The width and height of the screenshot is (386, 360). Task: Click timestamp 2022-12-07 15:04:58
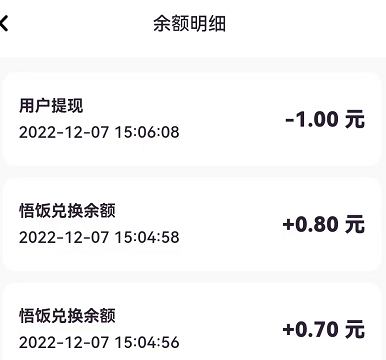coord(99,238)
